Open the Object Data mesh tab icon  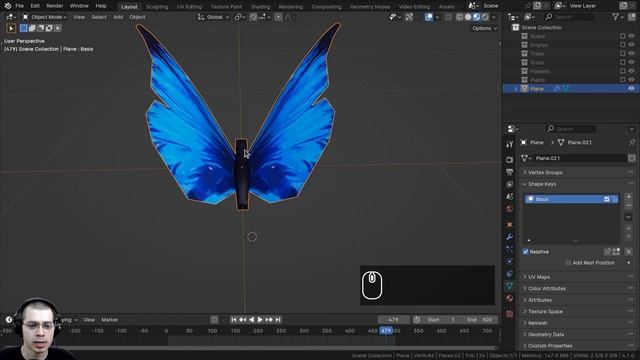coord(509,286)
